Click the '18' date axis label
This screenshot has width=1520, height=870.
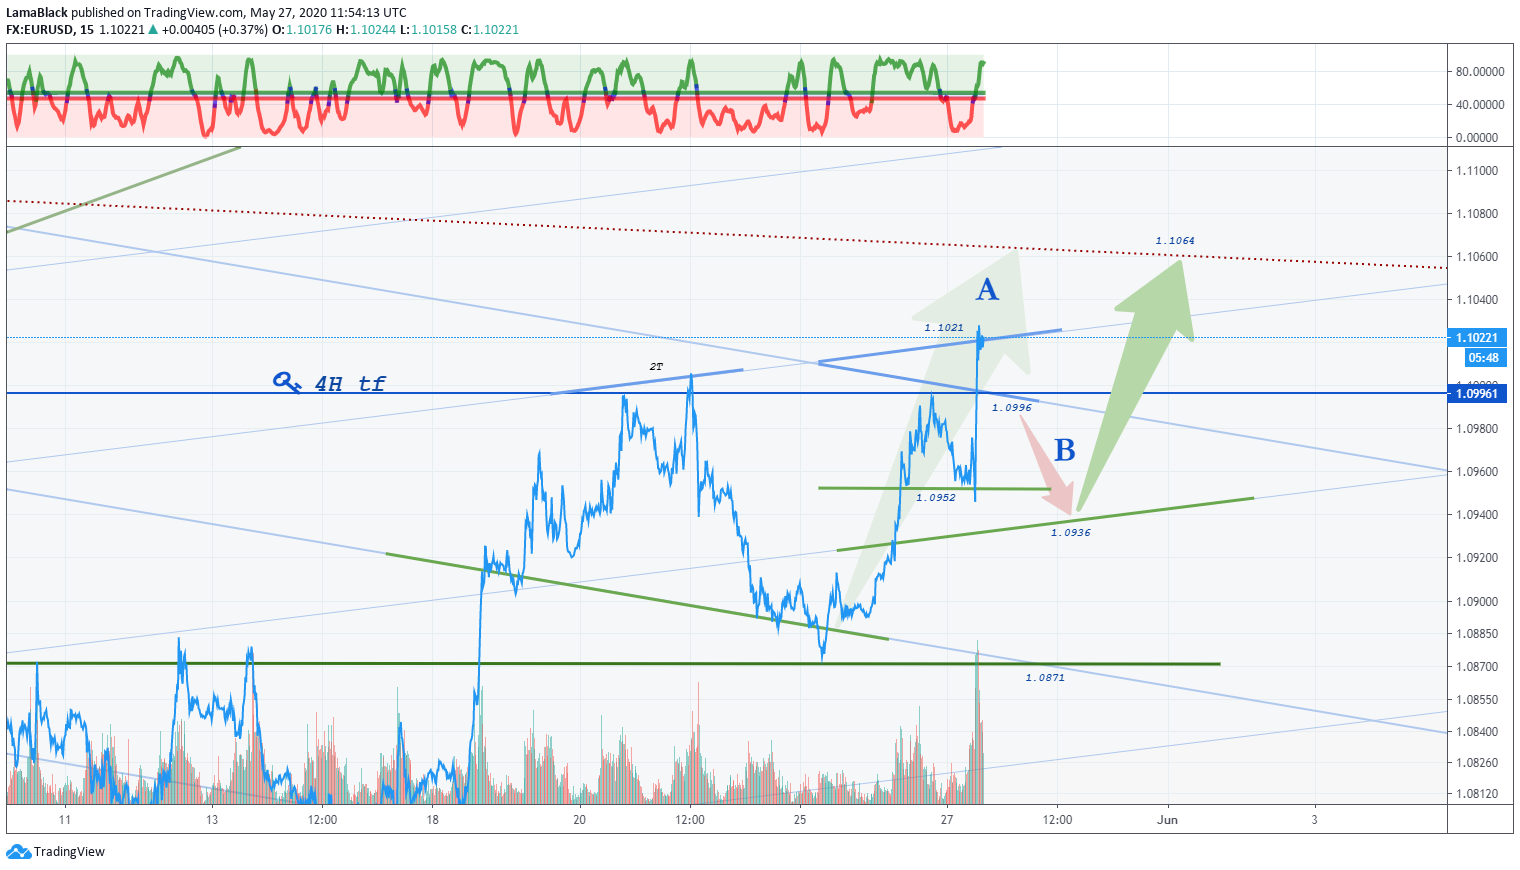[432, 820]
